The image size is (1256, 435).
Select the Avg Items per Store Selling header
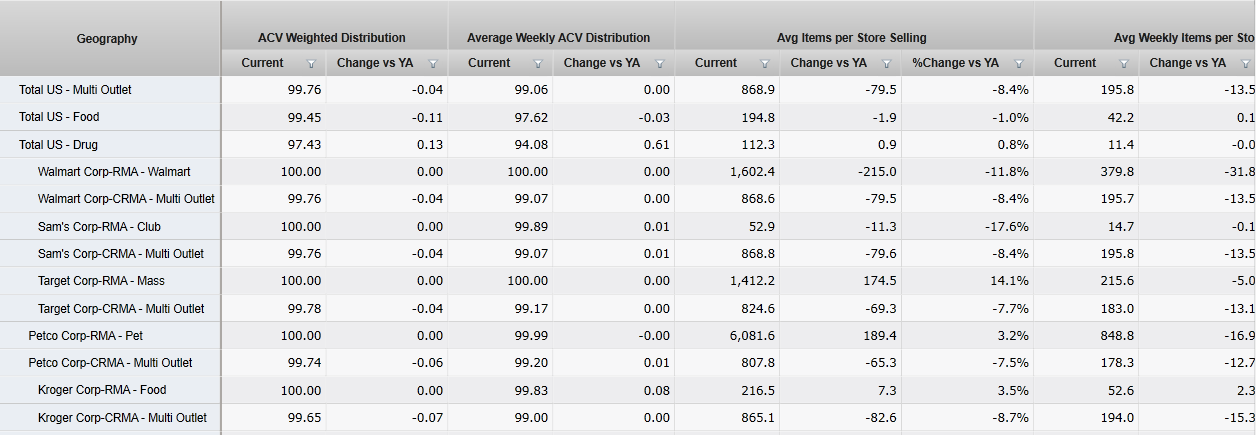[852, 38]
